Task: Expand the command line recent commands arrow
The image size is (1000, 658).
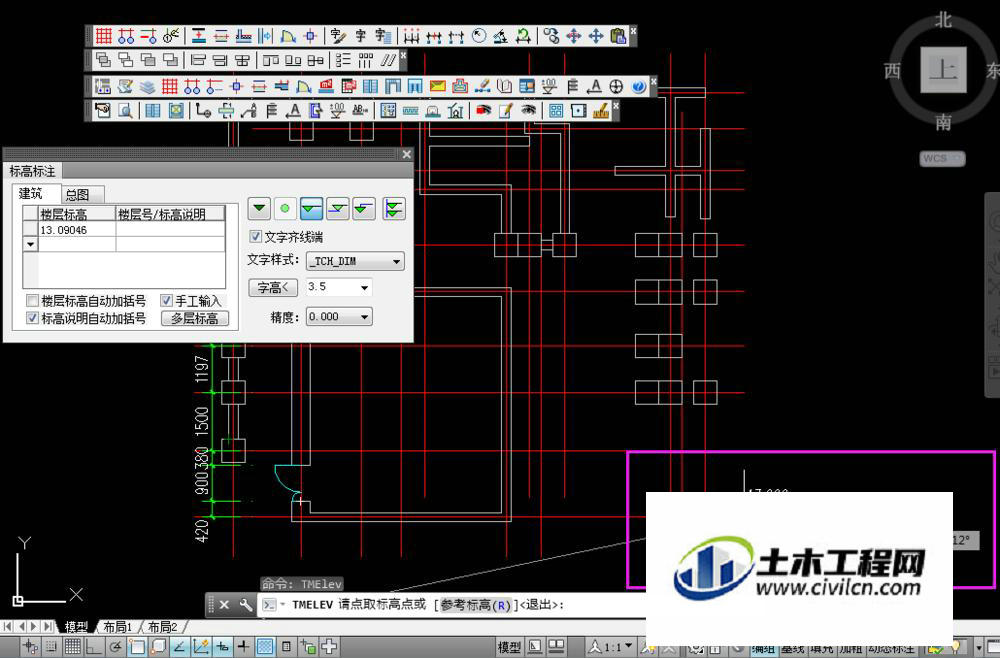Action: (282, 604)
